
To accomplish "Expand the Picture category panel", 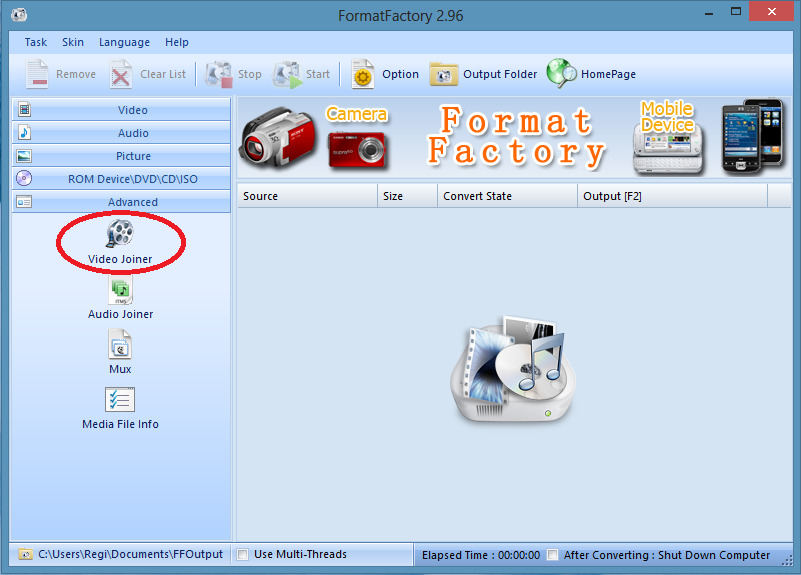I will coord(121,155).
